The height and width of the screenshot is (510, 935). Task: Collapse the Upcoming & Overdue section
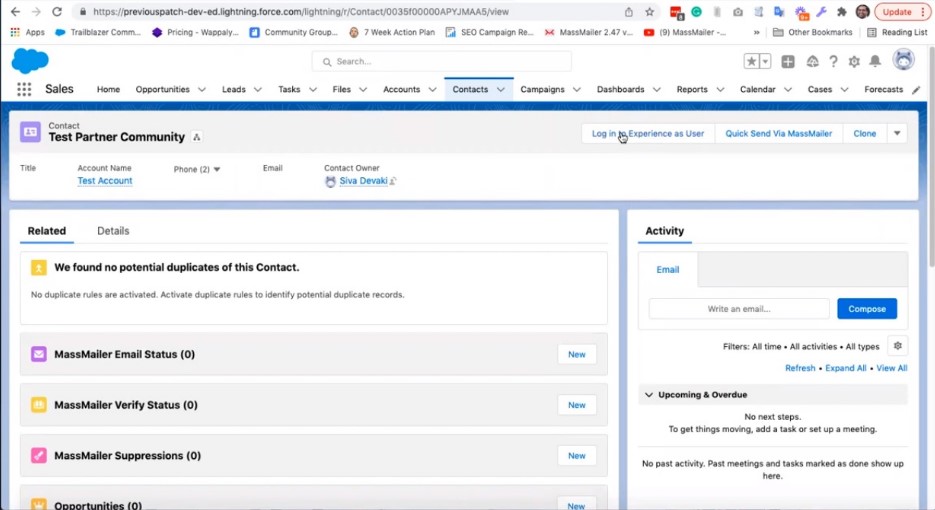649,395
